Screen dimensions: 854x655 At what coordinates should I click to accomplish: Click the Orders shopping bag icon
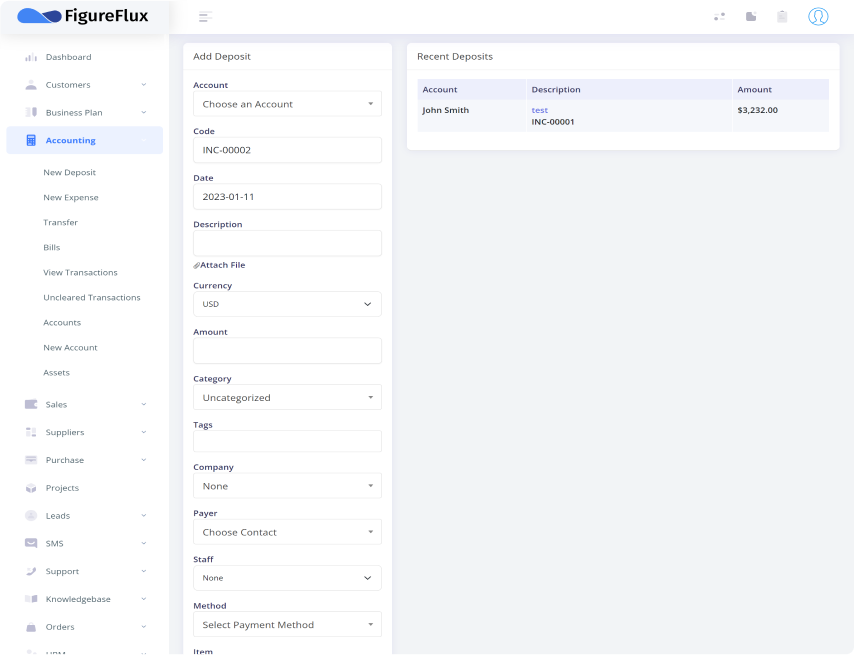pyautogui.click(x=31, y=627)
